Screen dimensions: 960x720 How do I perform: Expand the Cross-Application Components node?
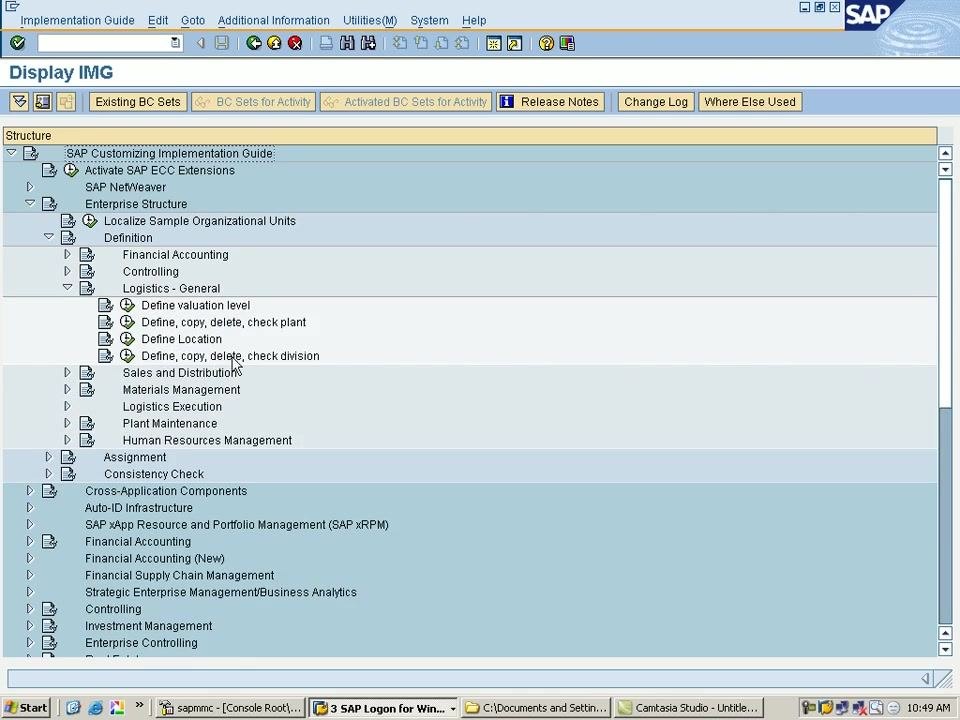pyautogui.click(x=29, y=490)
